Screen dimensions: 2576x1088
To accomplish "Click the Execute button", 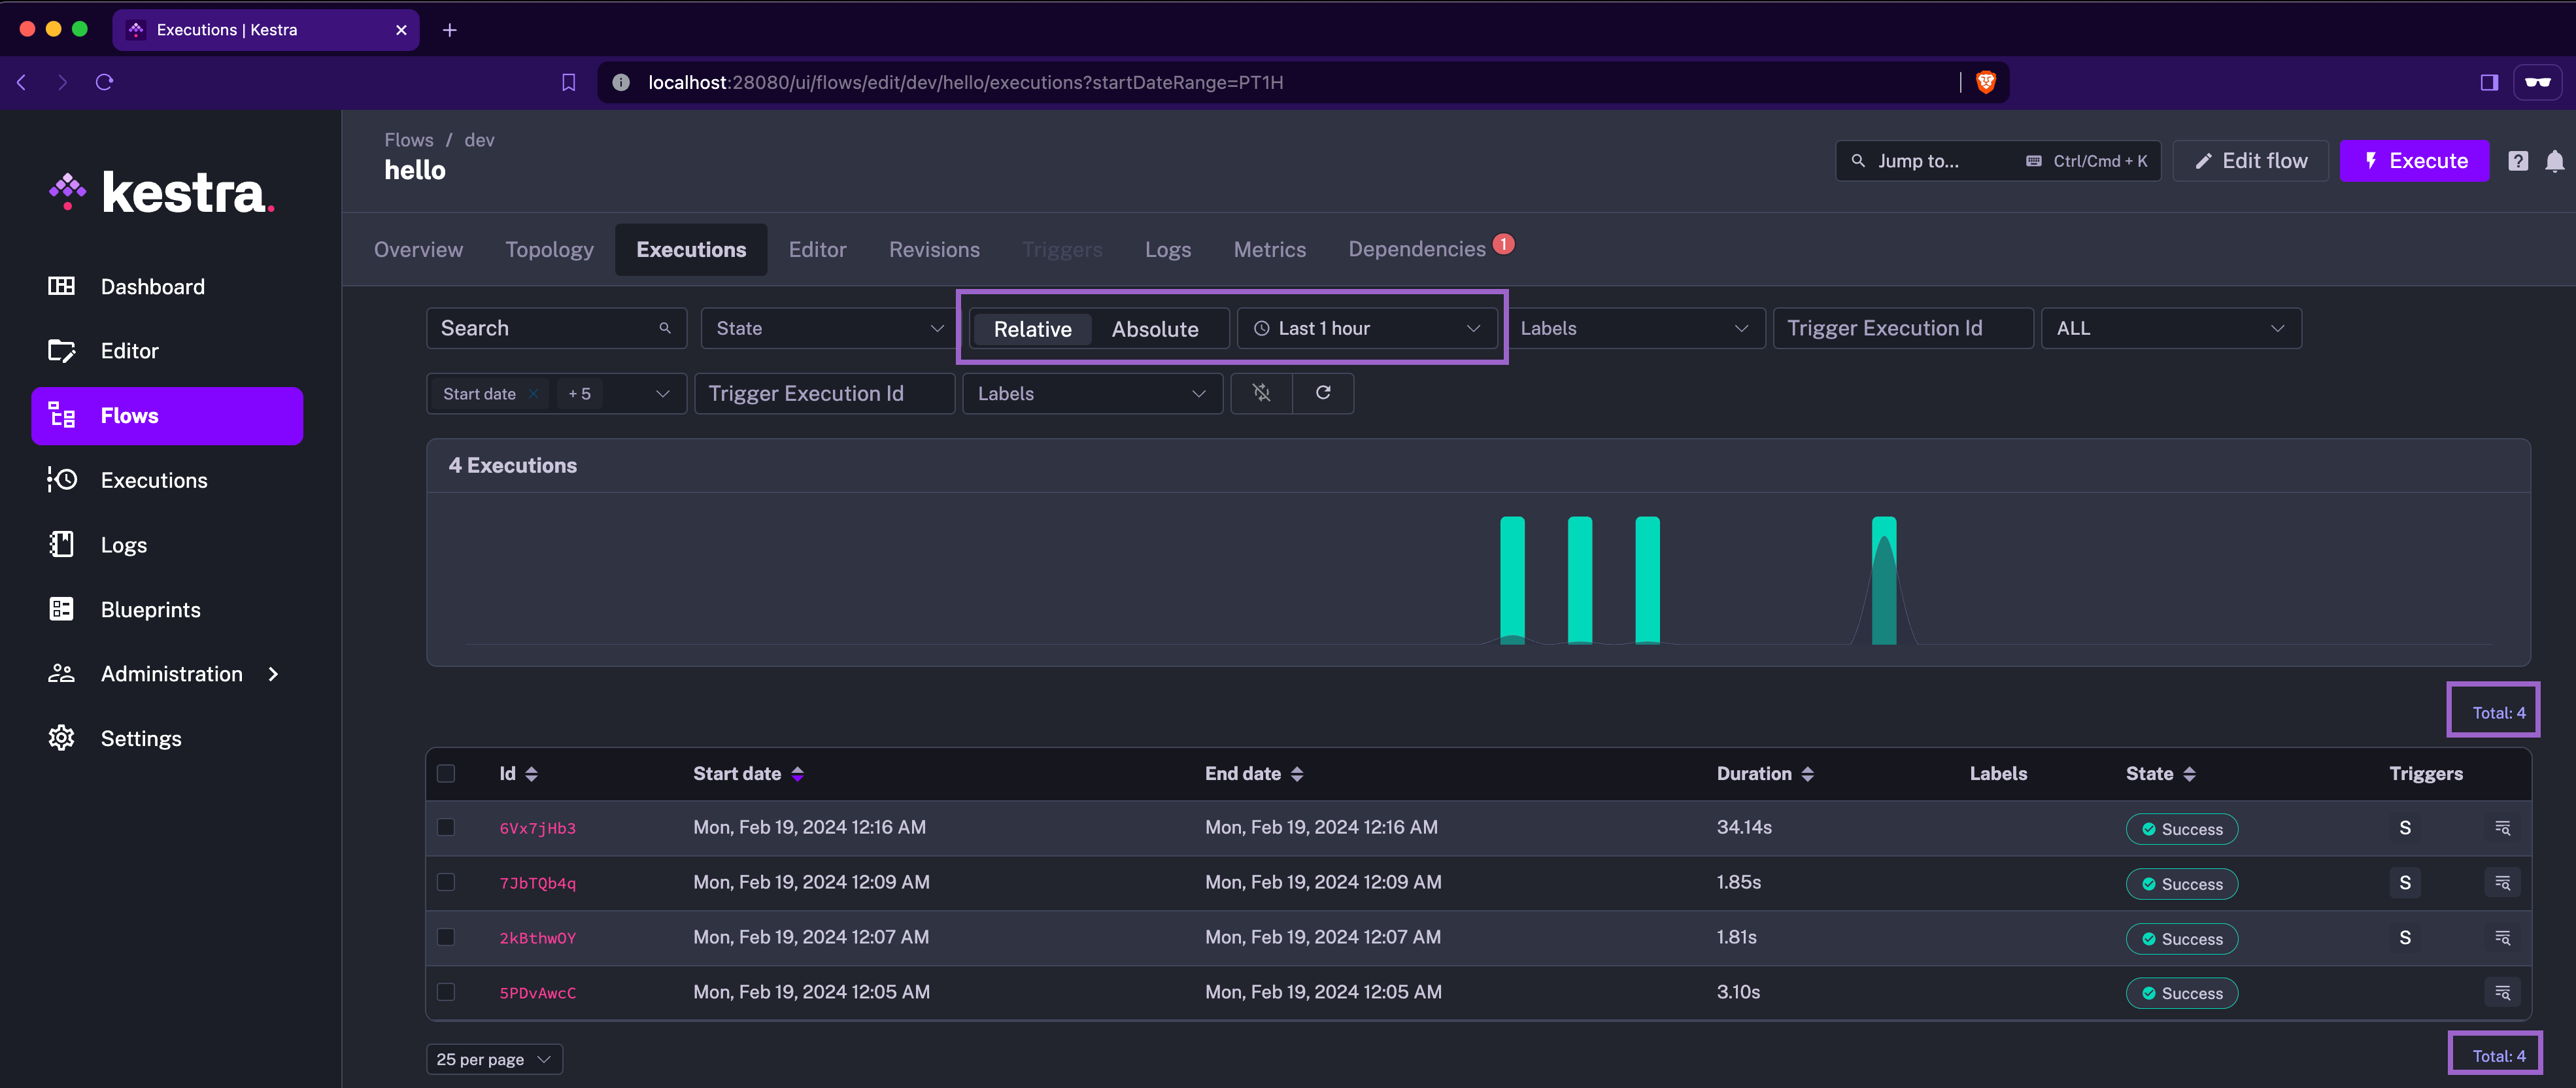I will pos(2414,161).
